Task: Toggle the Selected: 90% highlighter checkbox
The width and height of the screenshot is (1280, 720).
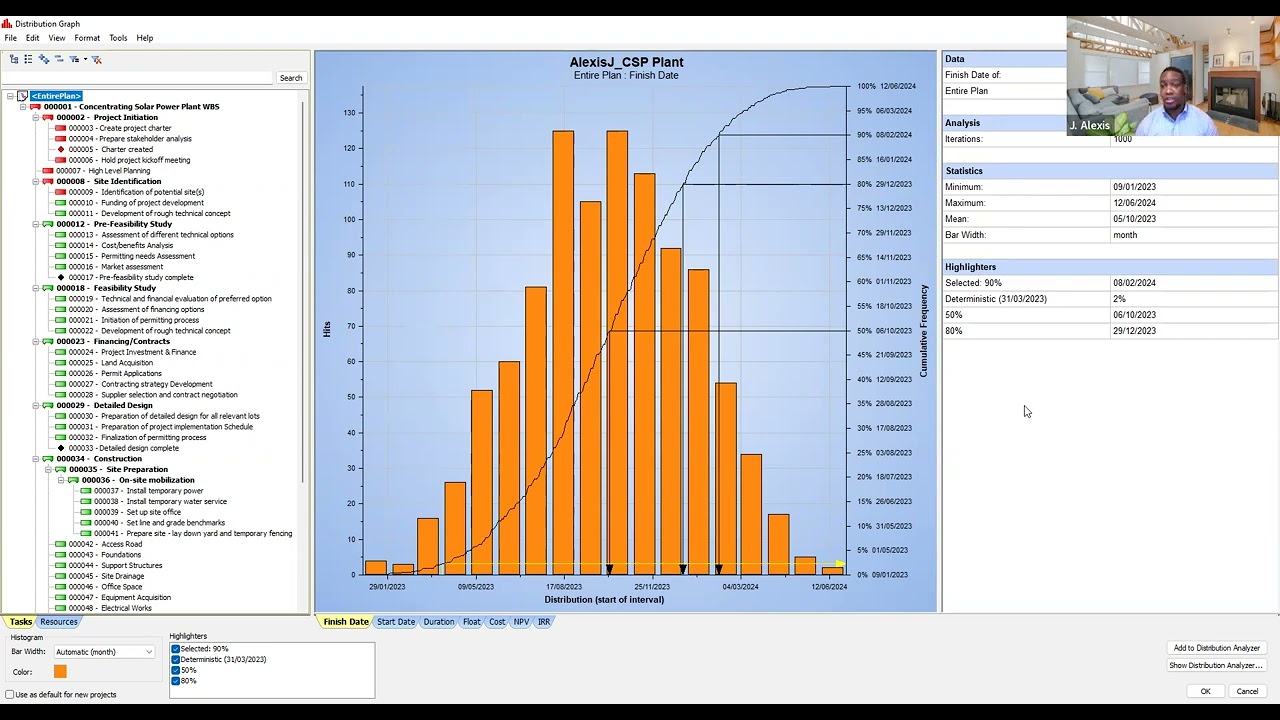Action: [175, 649]
